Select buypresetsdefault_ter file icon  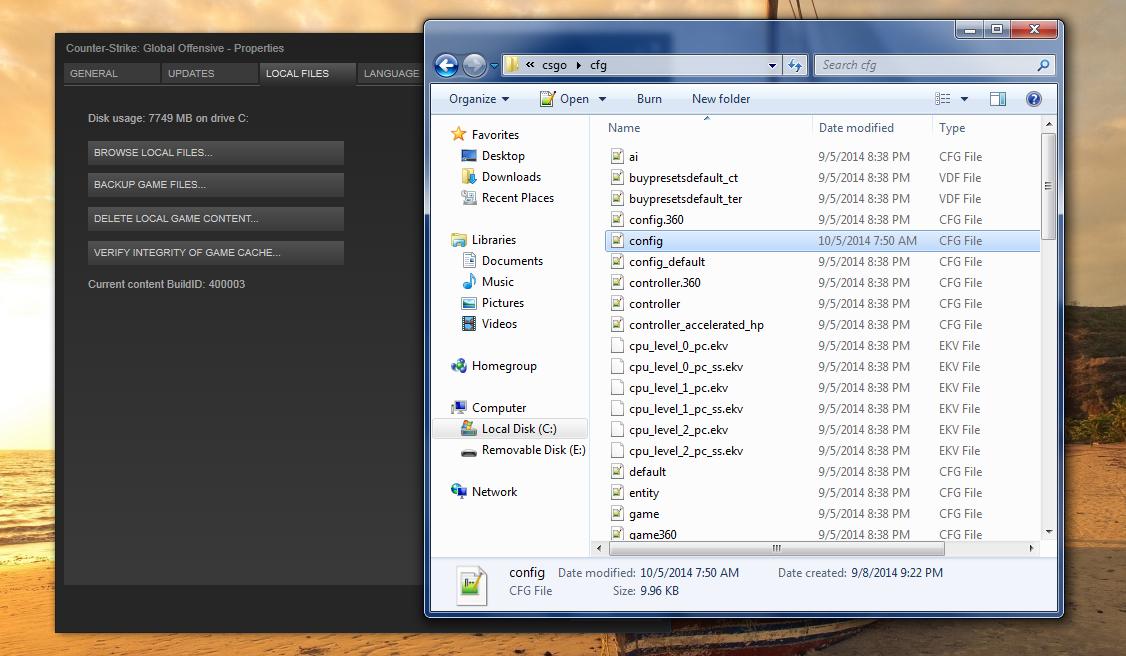(x=617, y=198)
